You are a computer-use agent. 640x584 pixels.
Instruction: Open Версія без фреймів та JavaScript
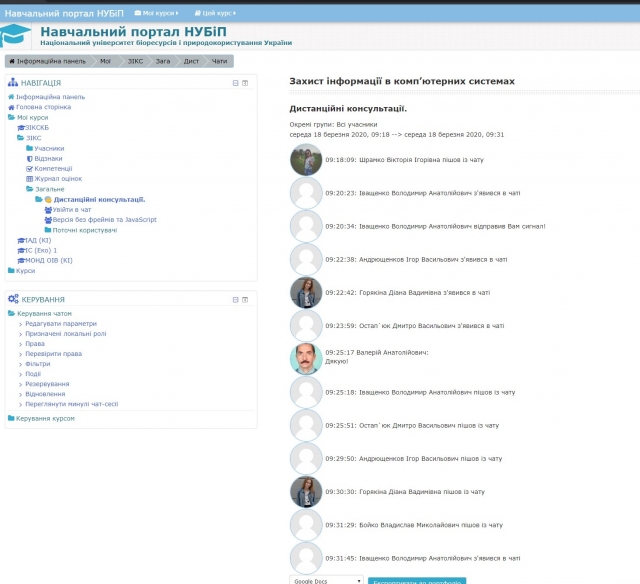[104, 220]
